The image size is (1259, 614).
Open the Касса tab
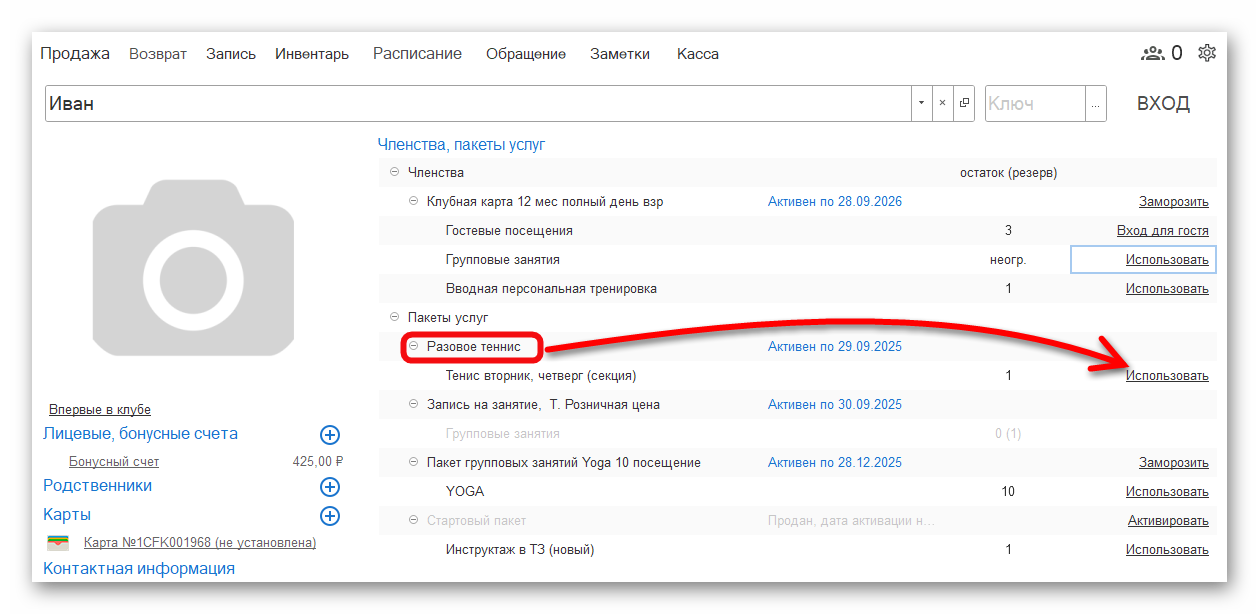click(697, 54)
